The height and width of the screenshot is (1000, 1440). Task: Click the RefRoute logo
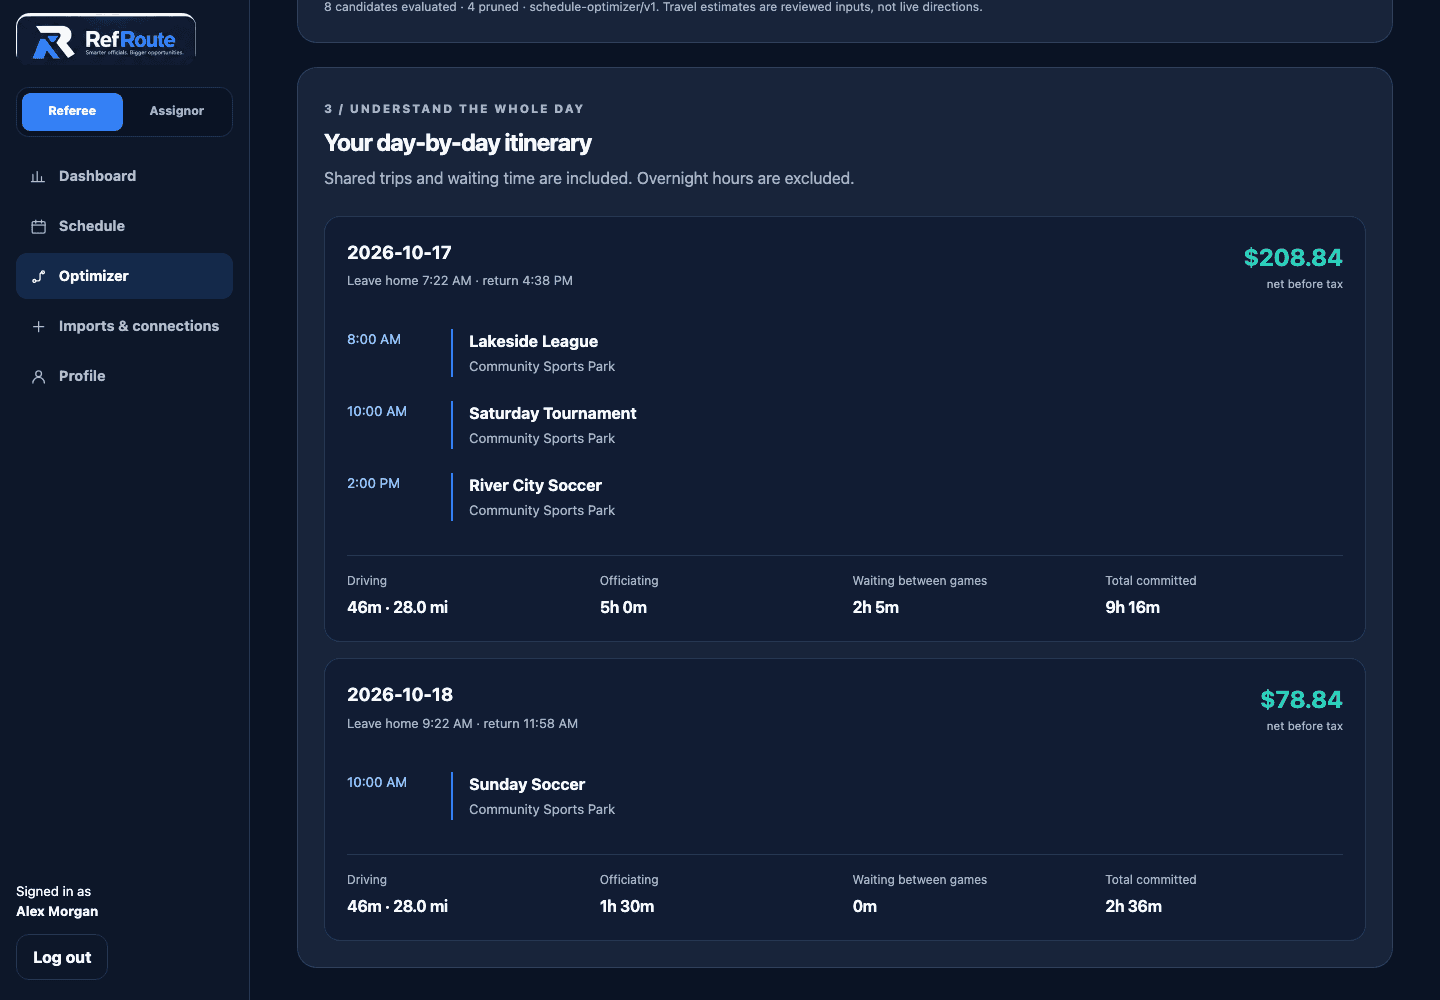point(106,40)
